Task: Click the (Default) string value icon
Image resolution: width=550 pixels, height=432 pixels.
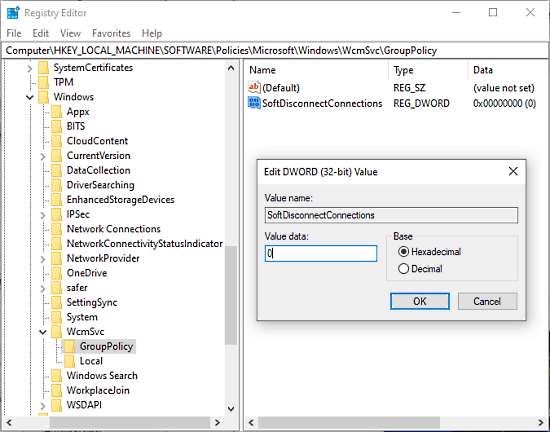Action: coord(254,87)
